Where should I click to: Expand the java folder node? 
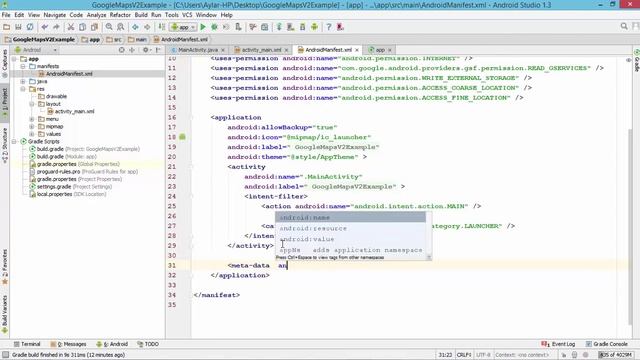(23, 81)
